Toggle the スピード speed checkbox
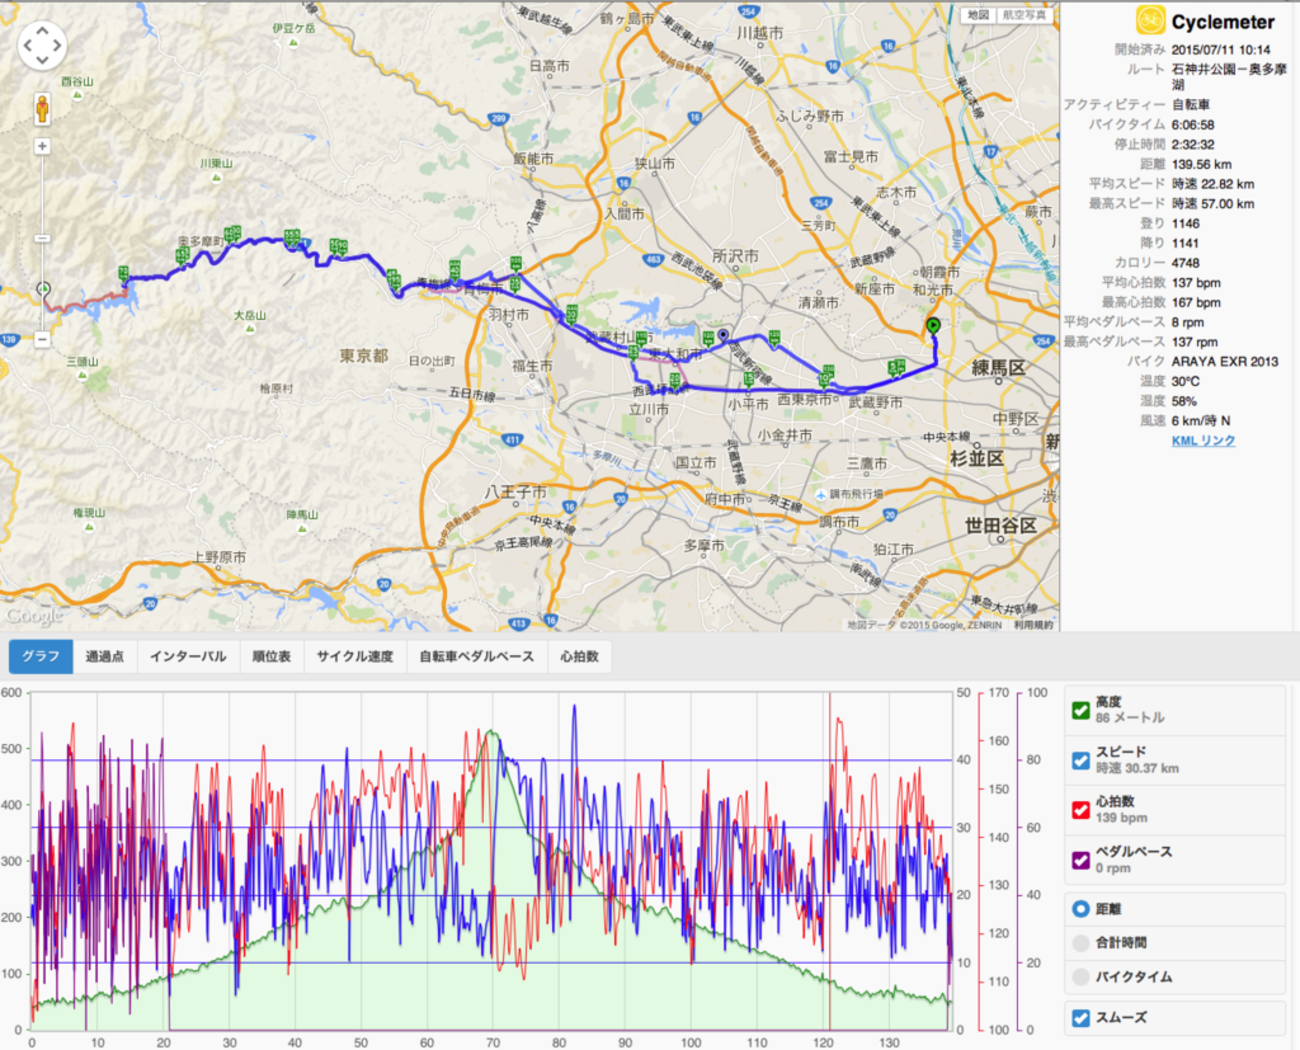1300x1050 pixels. click(1080, 760)
